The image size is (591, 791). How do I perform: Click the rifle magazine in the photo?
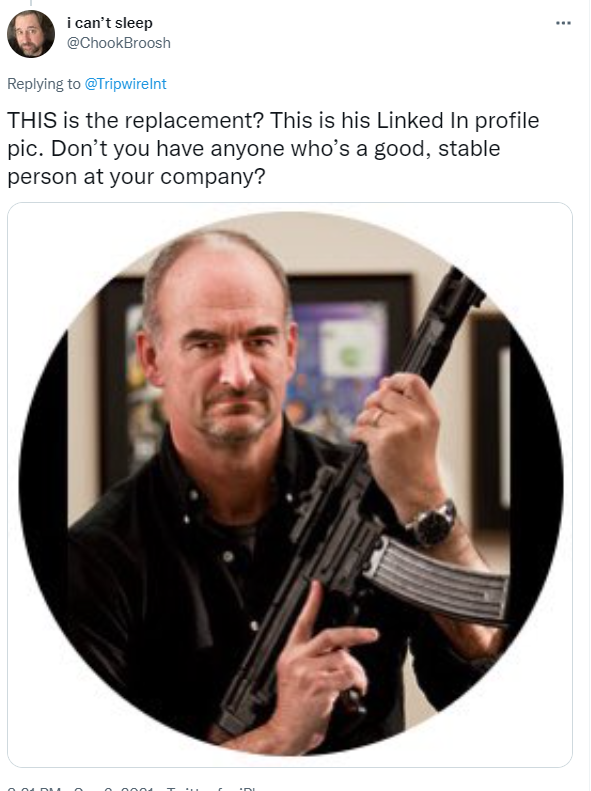click(x=436, y=580)
